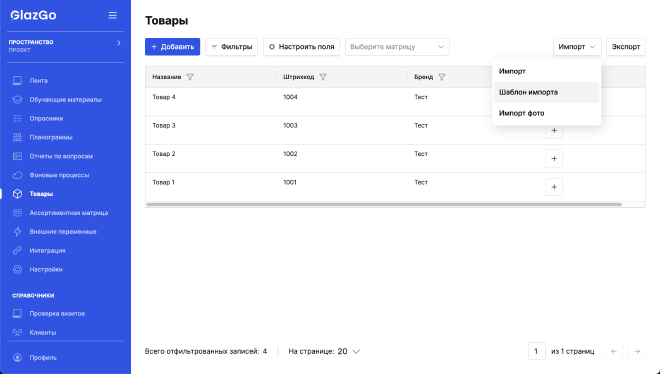The height and width of the screenshot is (374, 660).
Task: Toggle the Импорт dropdown button
Action: point(577,47)
